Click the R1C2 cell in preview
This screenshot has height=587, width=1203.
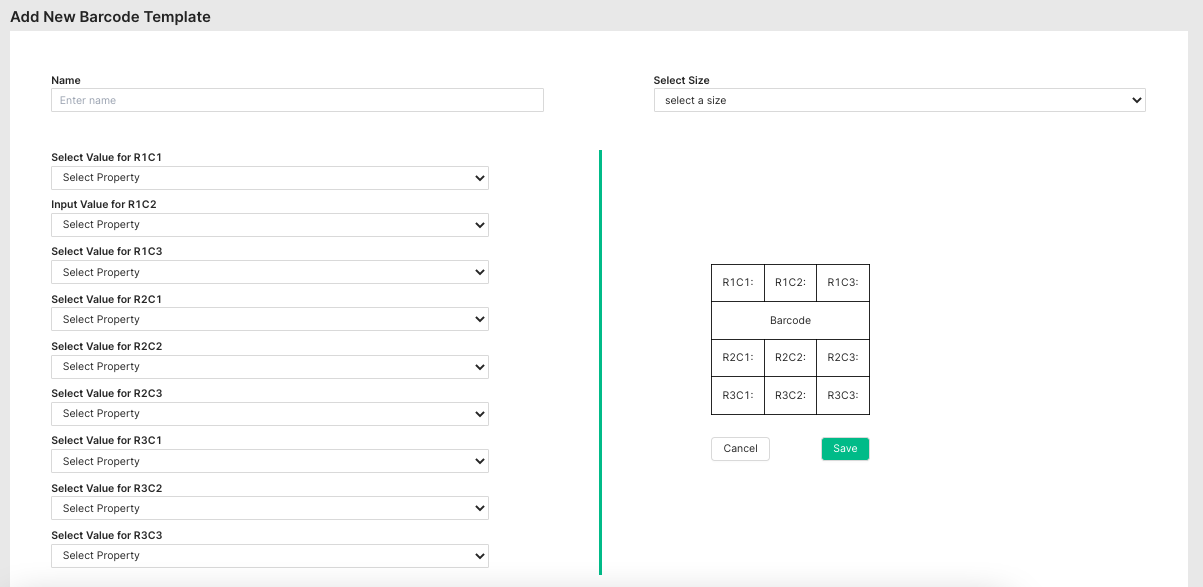click(790, 283)
